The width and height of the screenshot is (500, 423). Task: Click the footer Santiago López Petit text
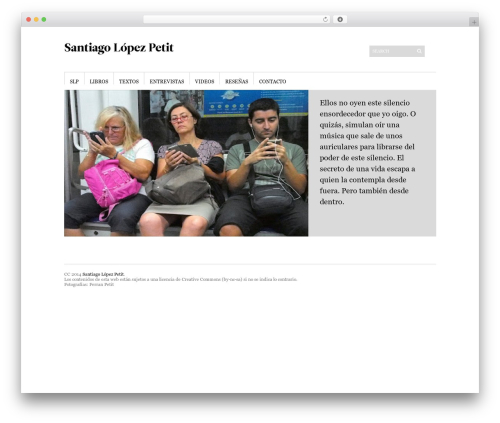[x=103, y=274]
